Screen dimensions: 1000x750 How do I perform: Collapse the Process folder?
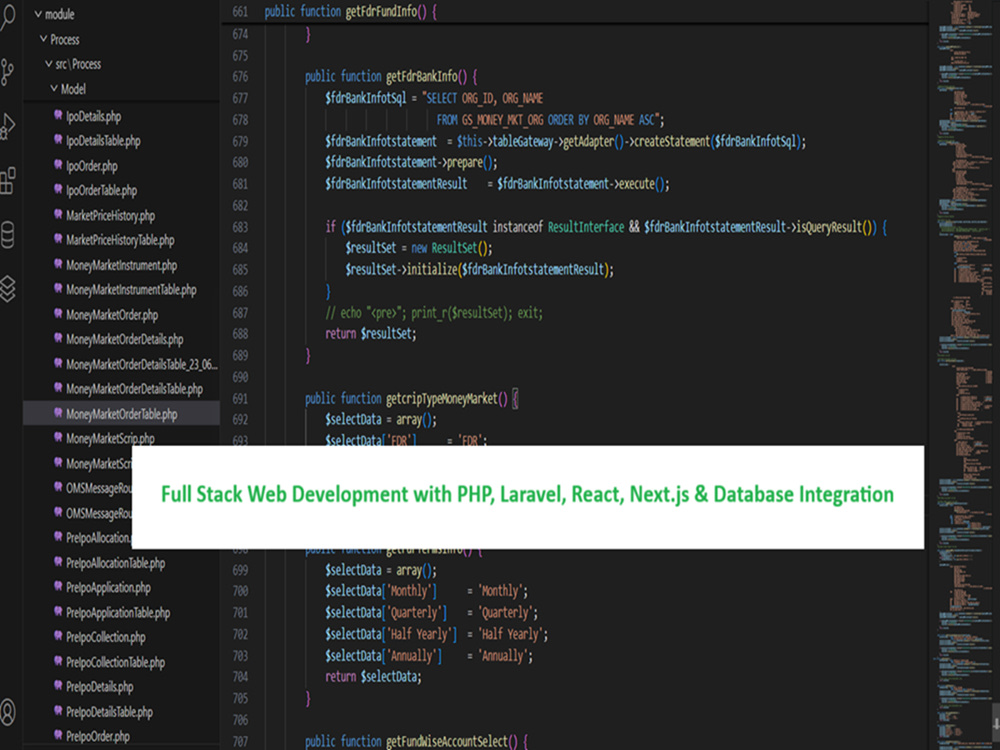pyautogui.click(x=59, y=39)
